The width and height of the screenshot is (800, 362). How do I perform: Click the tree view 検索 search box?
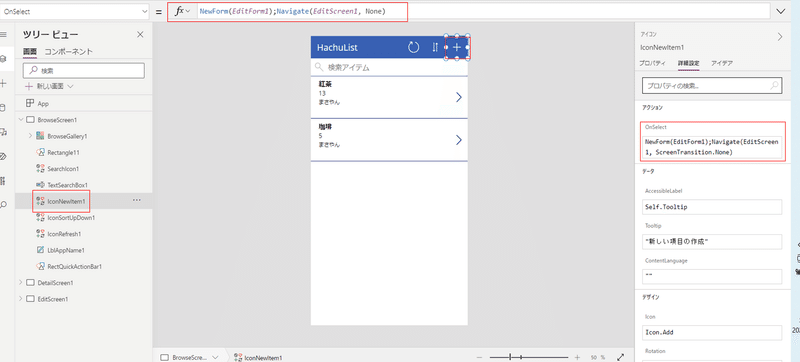[x=84, y=71]
